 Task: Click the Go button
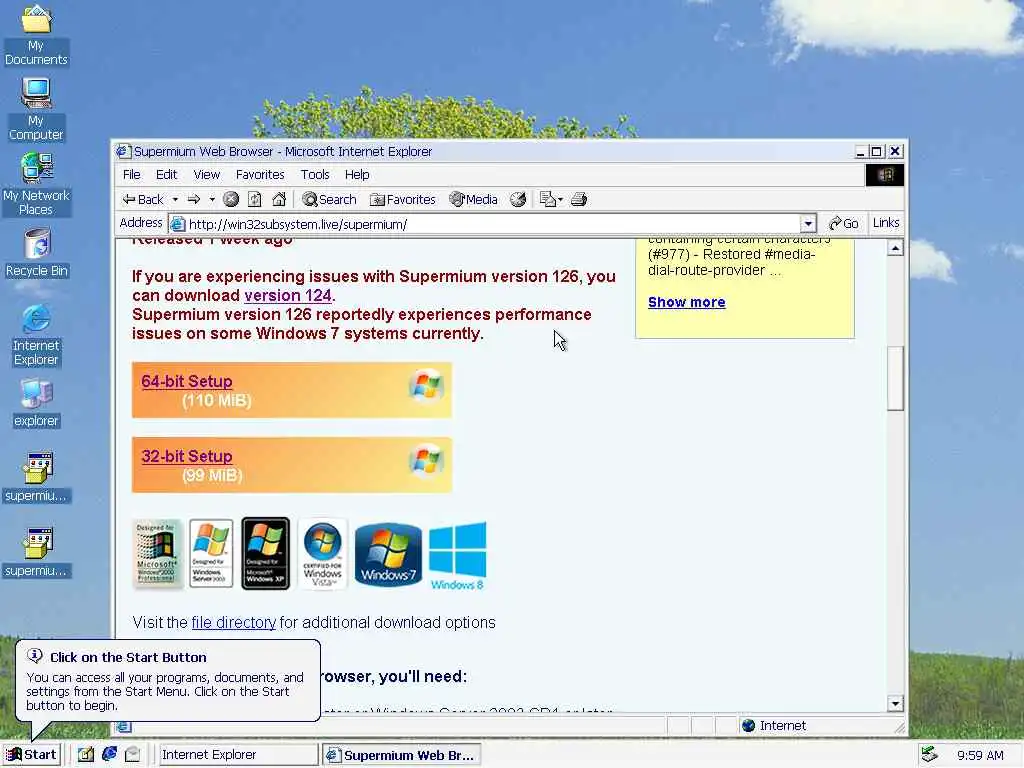pyautogui.click(x=844, y=224)
